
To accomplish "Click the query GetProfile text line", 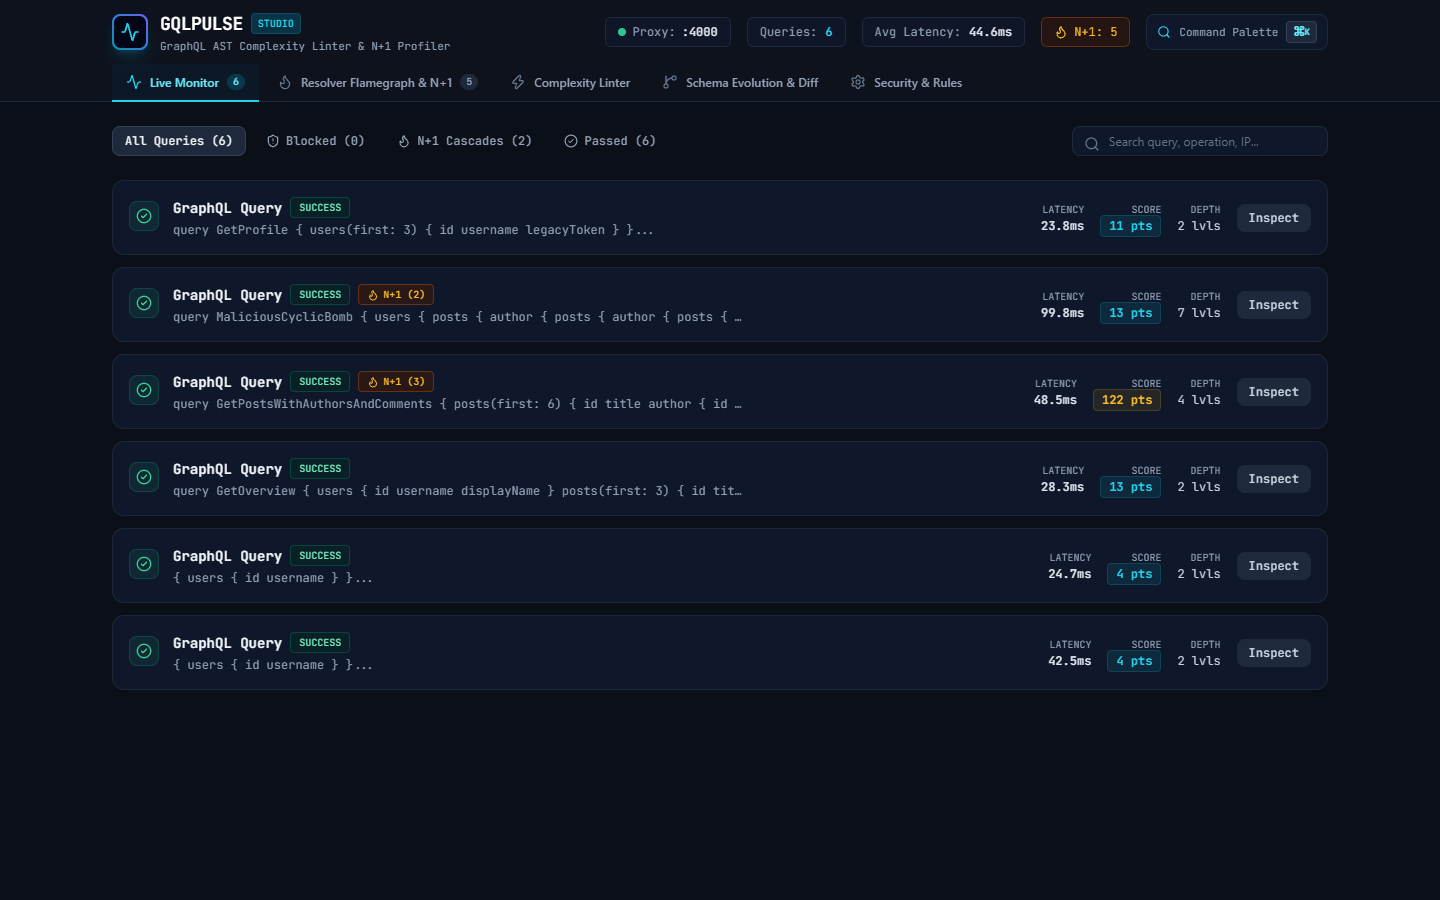I will point(413,230).
